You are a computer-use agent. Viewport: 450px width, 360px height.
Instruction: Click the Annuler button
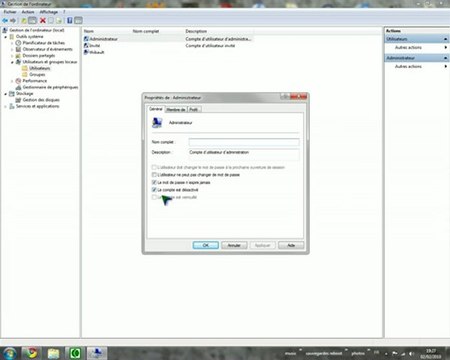click(234, 245)
